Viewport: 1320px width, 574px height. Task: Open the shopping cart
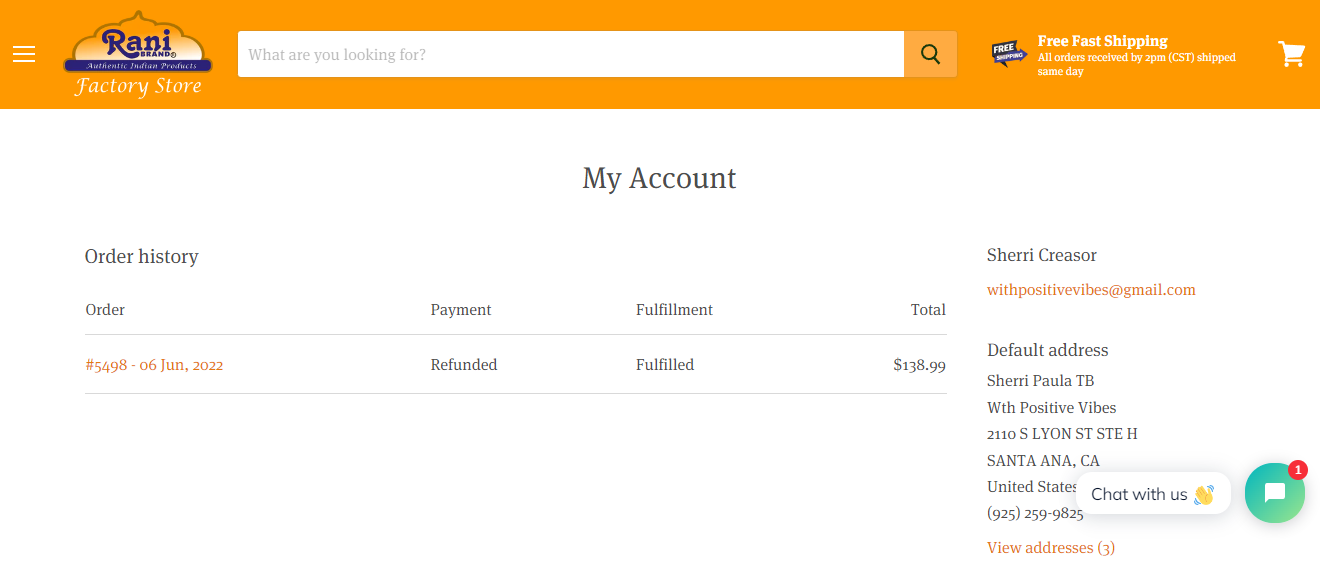click(x=1292, y=54)
